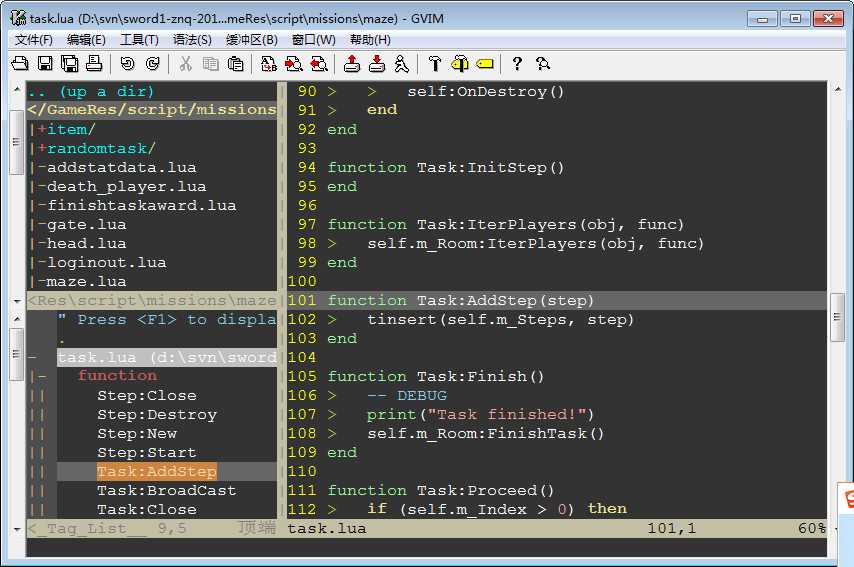Load session with upload-arrow icon
Screen dimensions: 854x567
(x=352, y=64)
